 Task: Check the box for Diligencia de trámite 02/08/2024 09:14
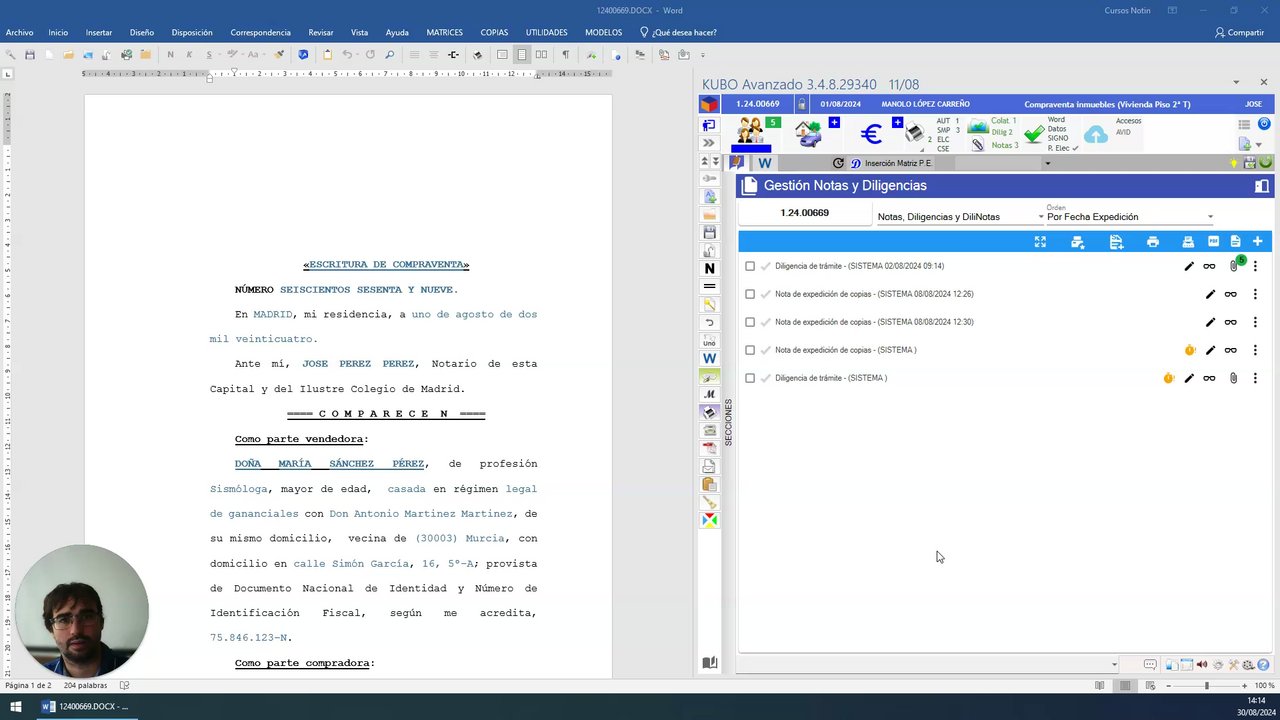[750, 266]
